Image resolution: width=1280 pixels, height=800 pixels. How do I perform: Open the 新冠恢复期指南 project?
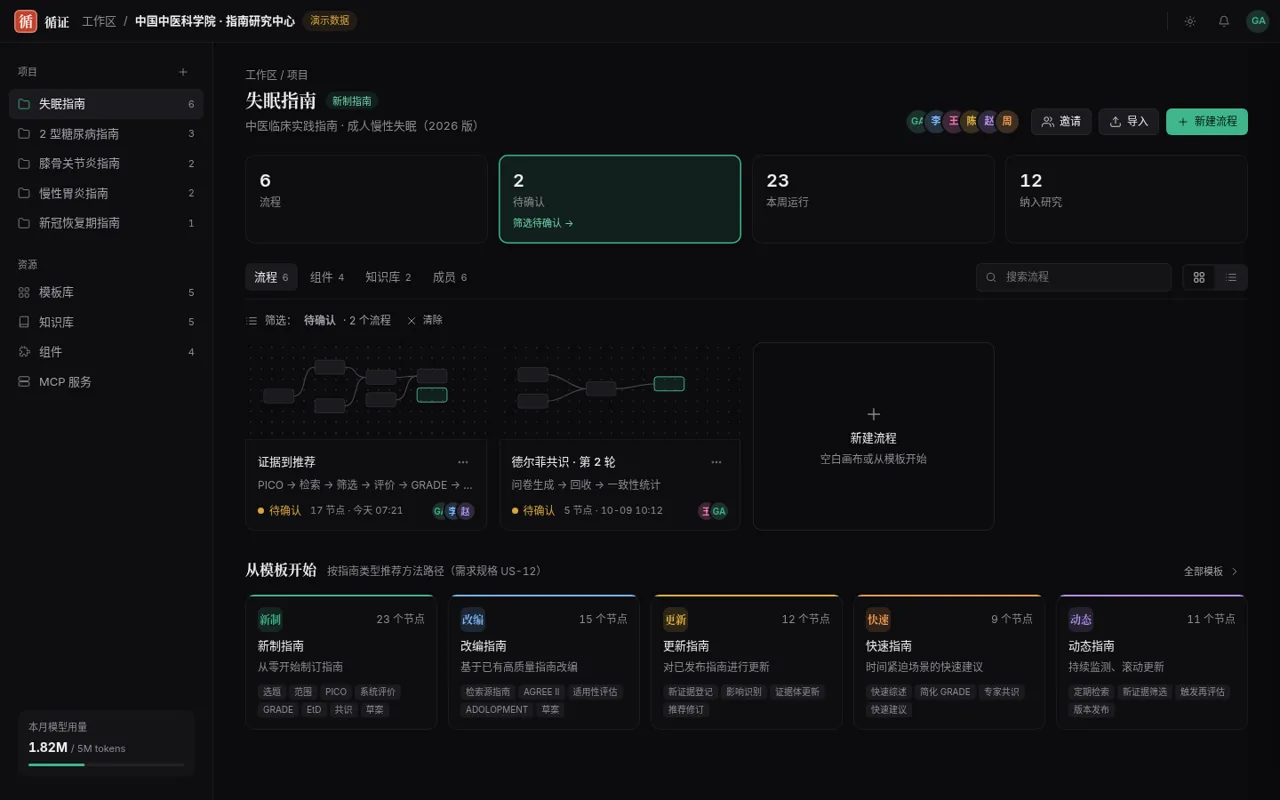[106, 223]
